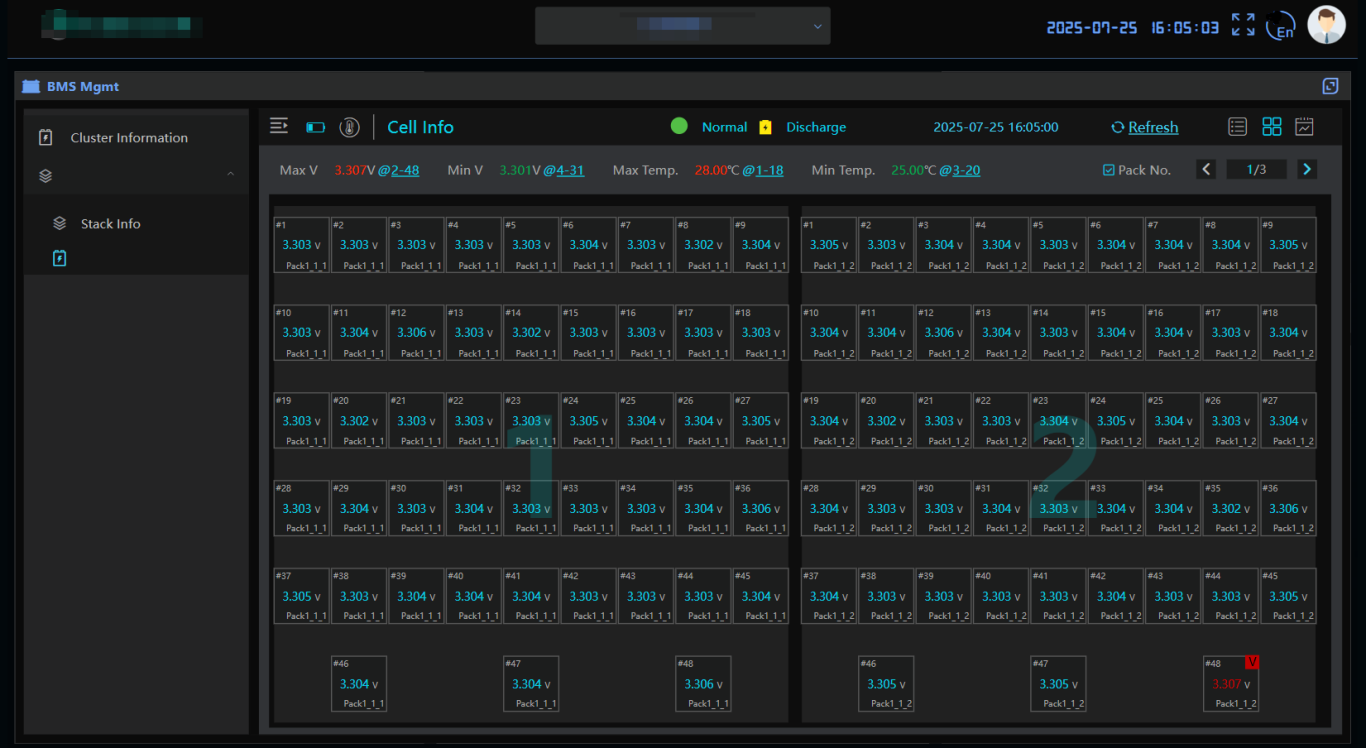
Task: Select red-highlighted cell #48 showing 3.307 V
Action: [1230, 684]
